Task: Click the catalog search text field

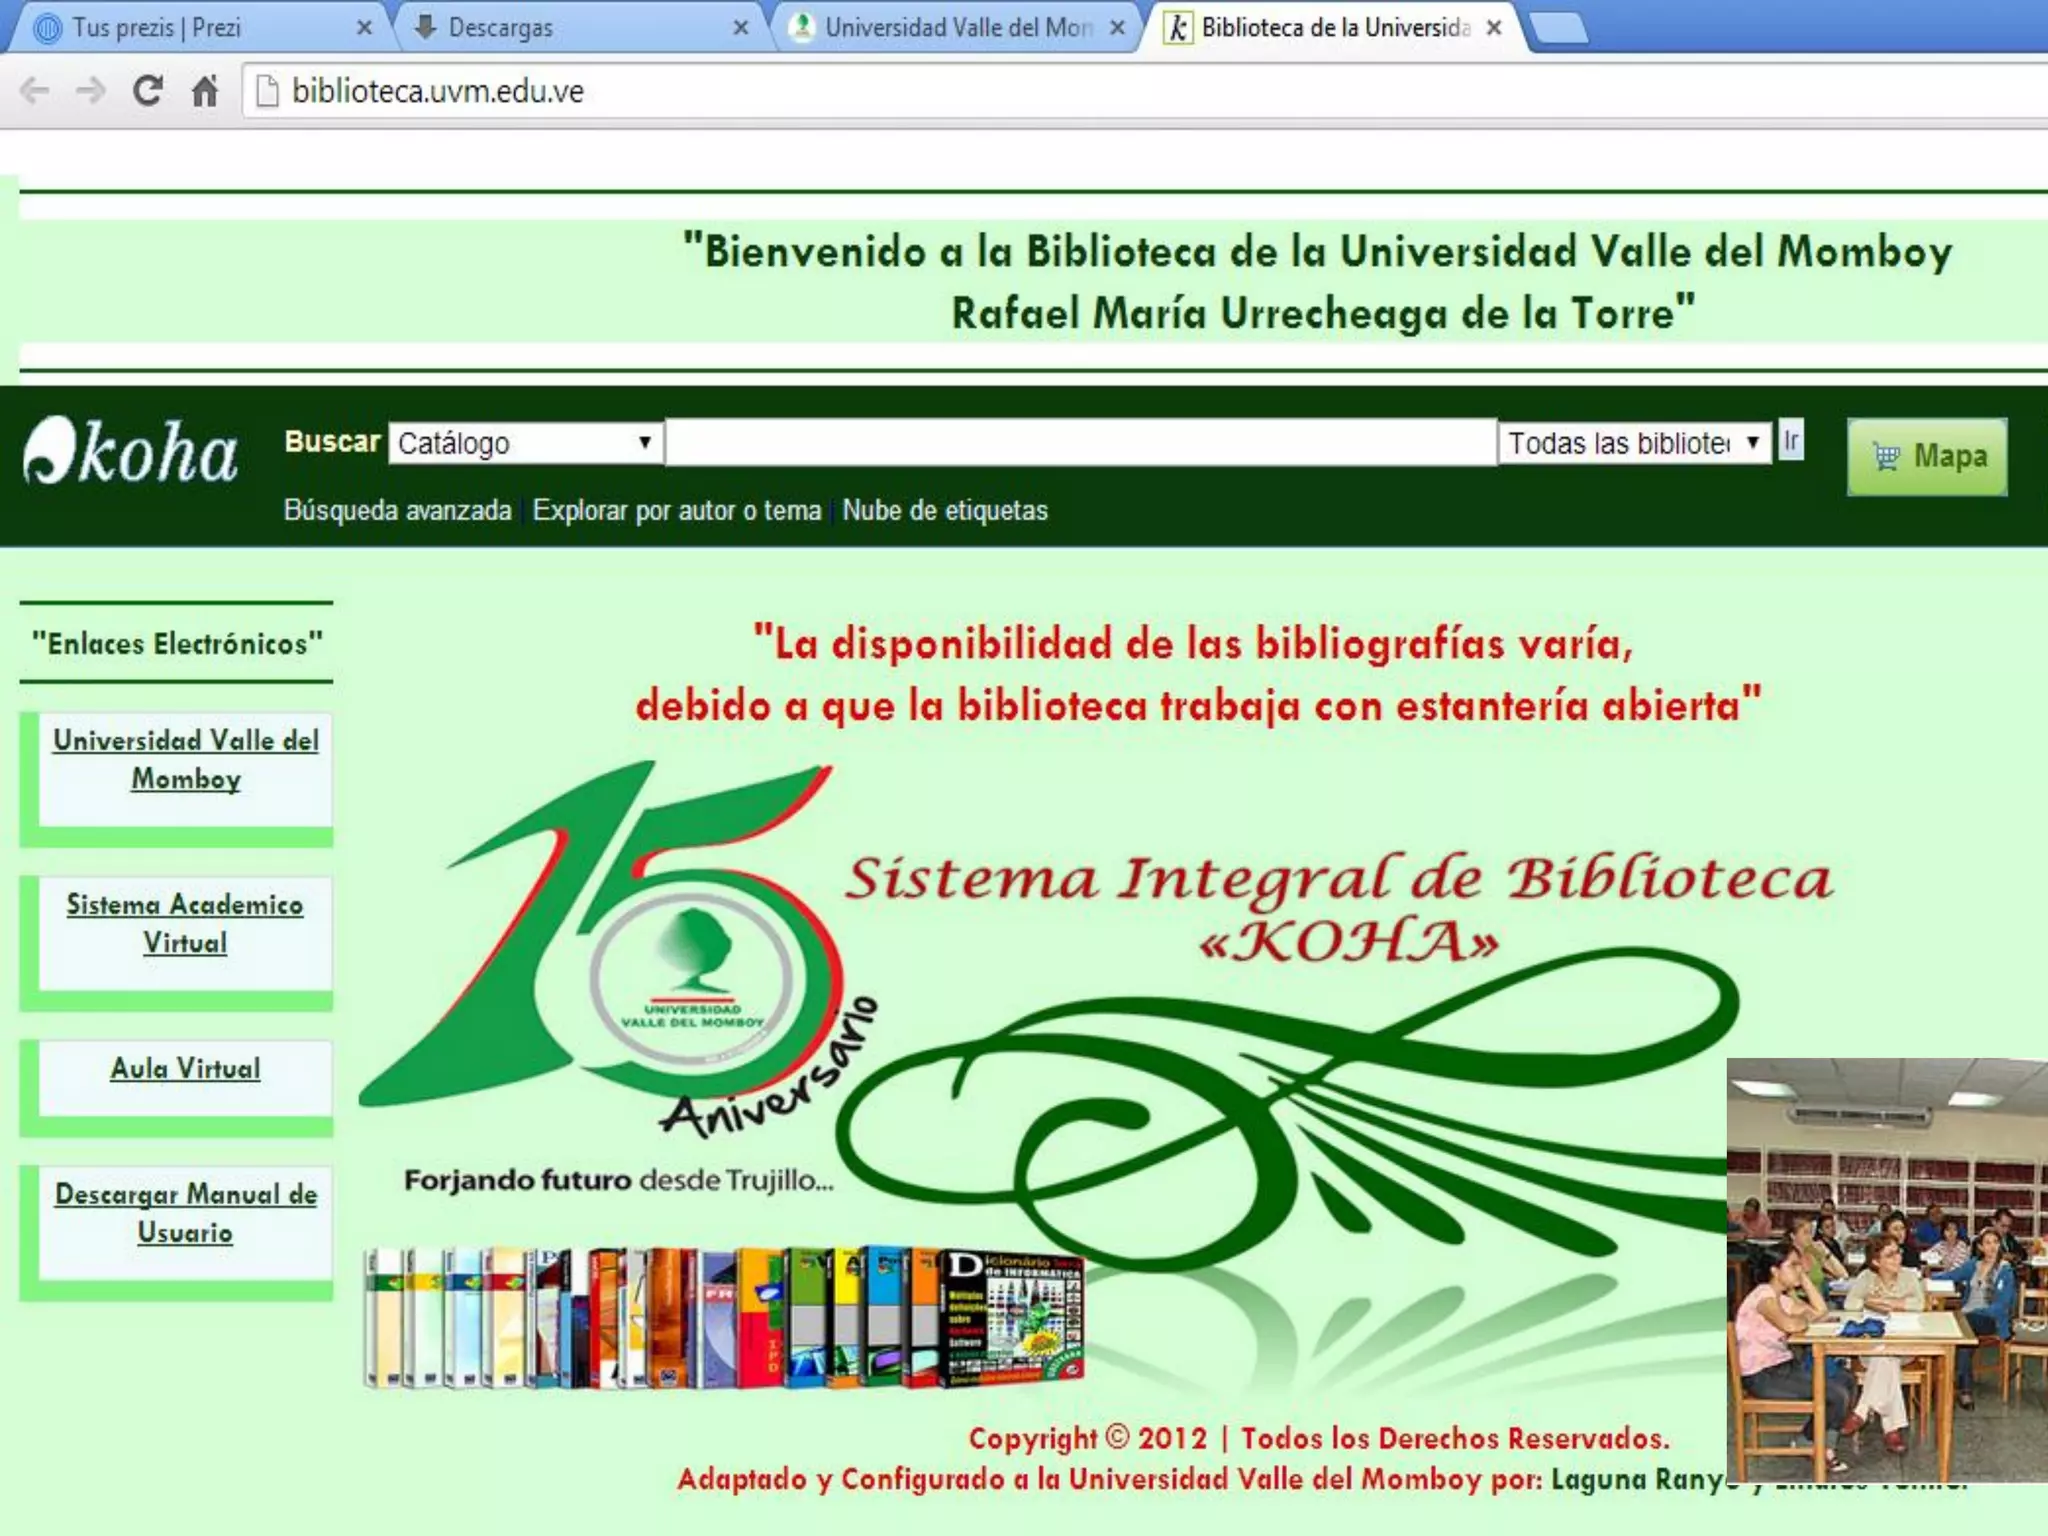Action: click(x=1080, y=443)
